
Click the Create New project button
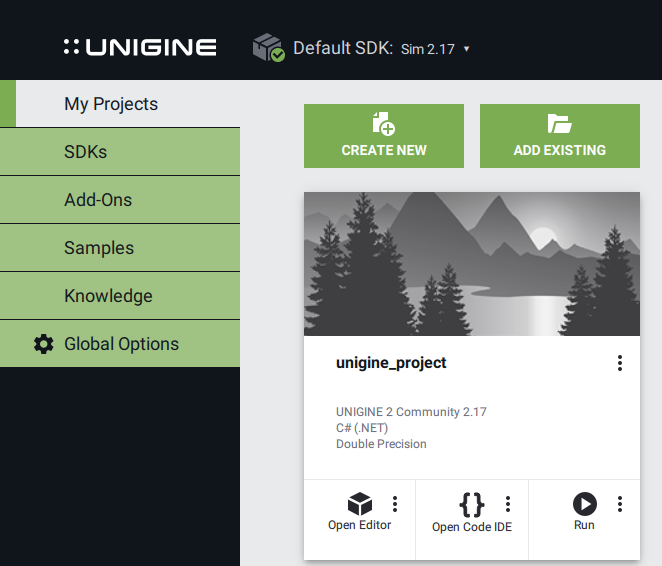pos(384,136)
